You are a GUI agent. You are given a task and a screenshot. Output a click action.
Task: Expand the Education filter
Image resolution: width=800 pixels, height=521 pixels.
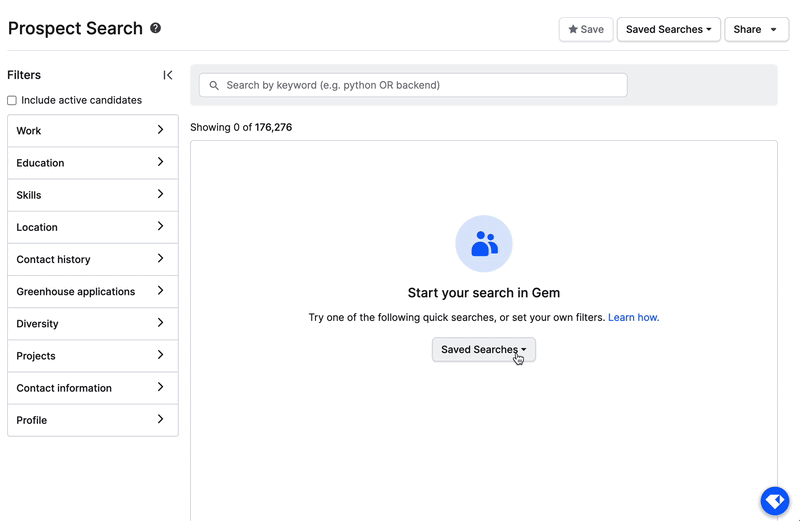pyautogui.click(x=92, y=163)
